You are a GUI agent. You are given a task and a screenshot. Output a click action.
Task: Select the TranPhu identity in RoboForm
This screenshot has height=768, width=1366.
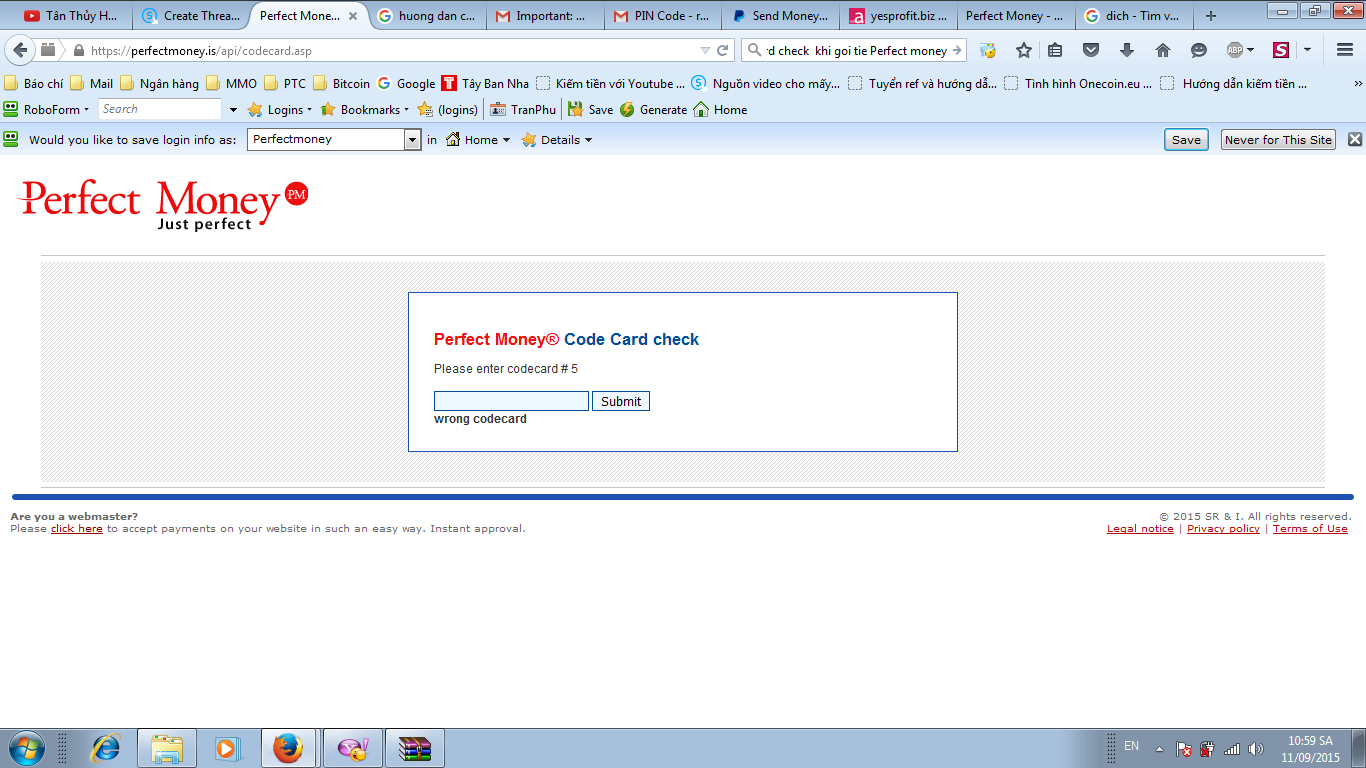point(522,110)
